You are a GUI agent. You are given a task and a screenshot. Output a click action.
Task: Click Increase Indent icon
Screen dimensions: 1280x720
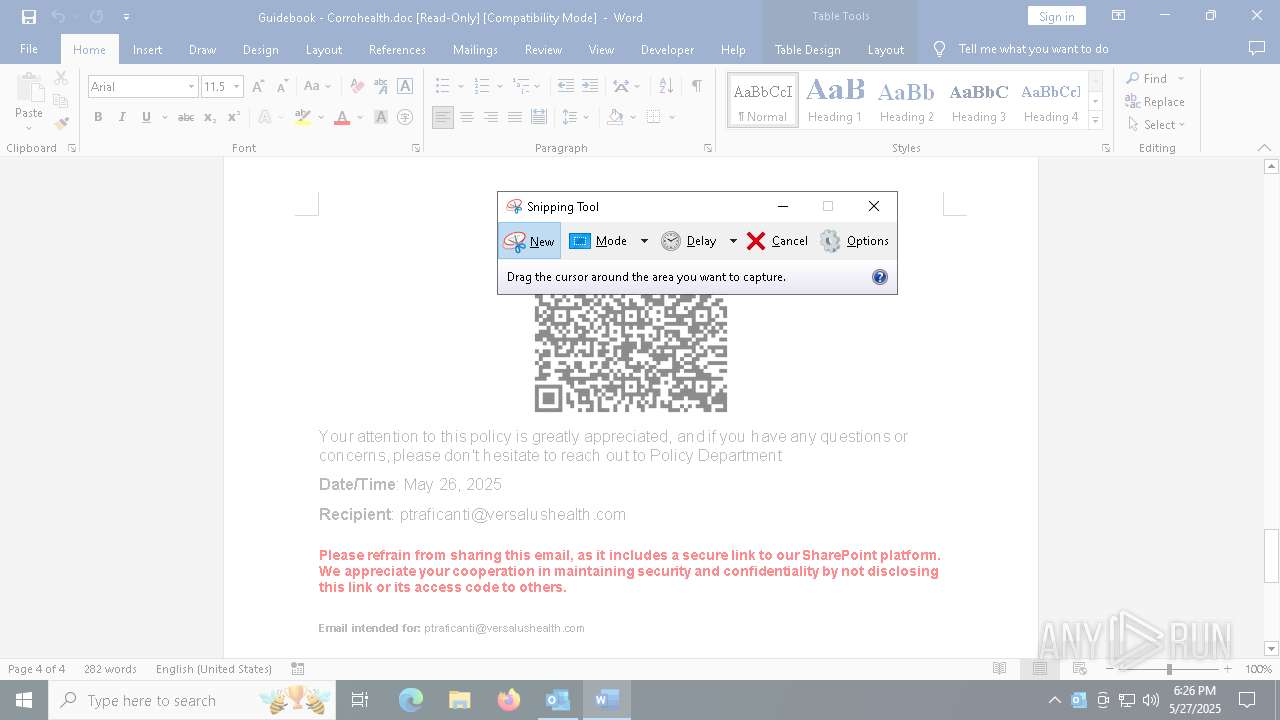(x=590, y=87)
